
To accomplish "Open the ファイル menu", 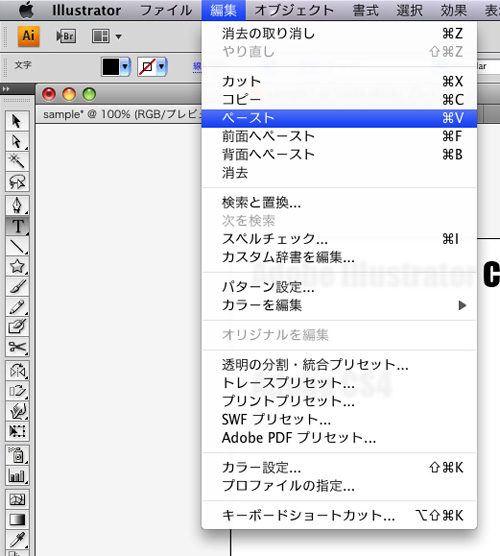I will (x=166, y=10).
